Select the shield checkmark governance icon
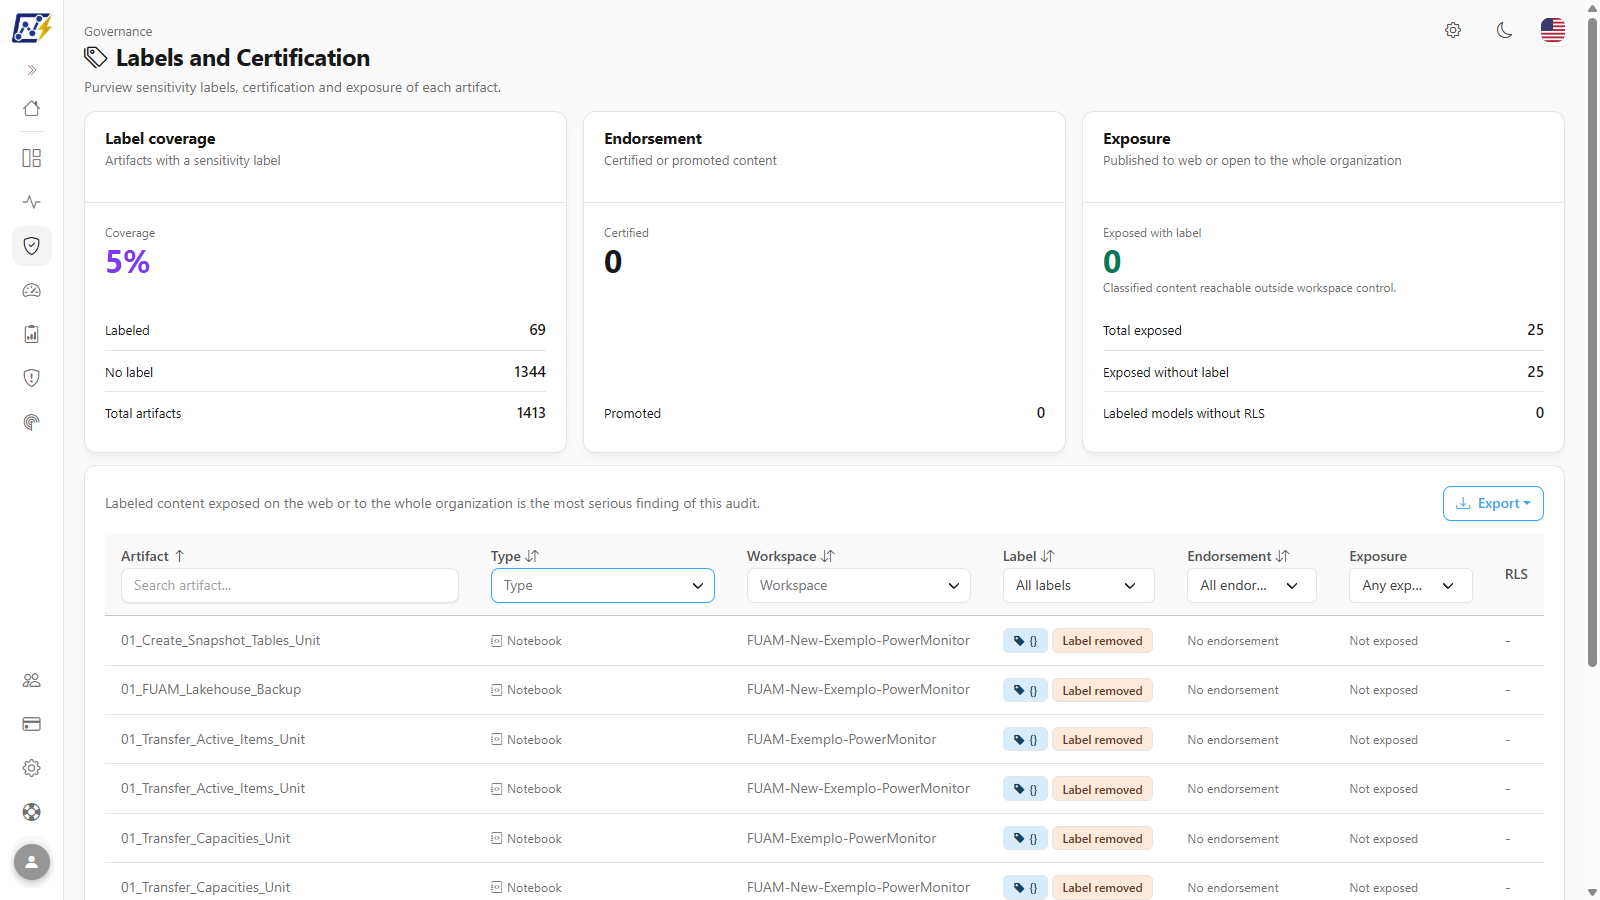Viewport: 1600px width, 900px height. coord(32,246)
